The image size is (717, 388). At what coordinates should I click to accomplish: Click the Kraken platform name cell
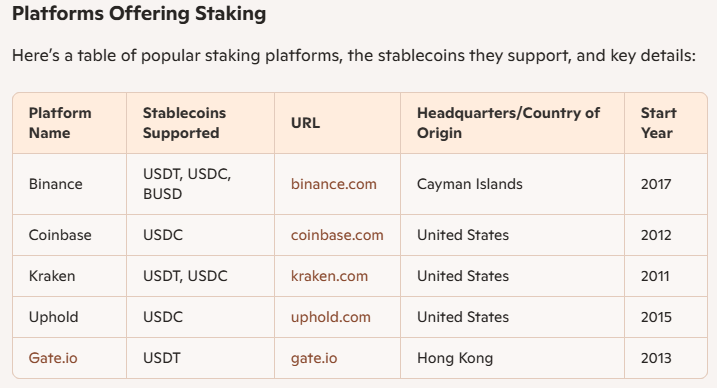[70, 276]
